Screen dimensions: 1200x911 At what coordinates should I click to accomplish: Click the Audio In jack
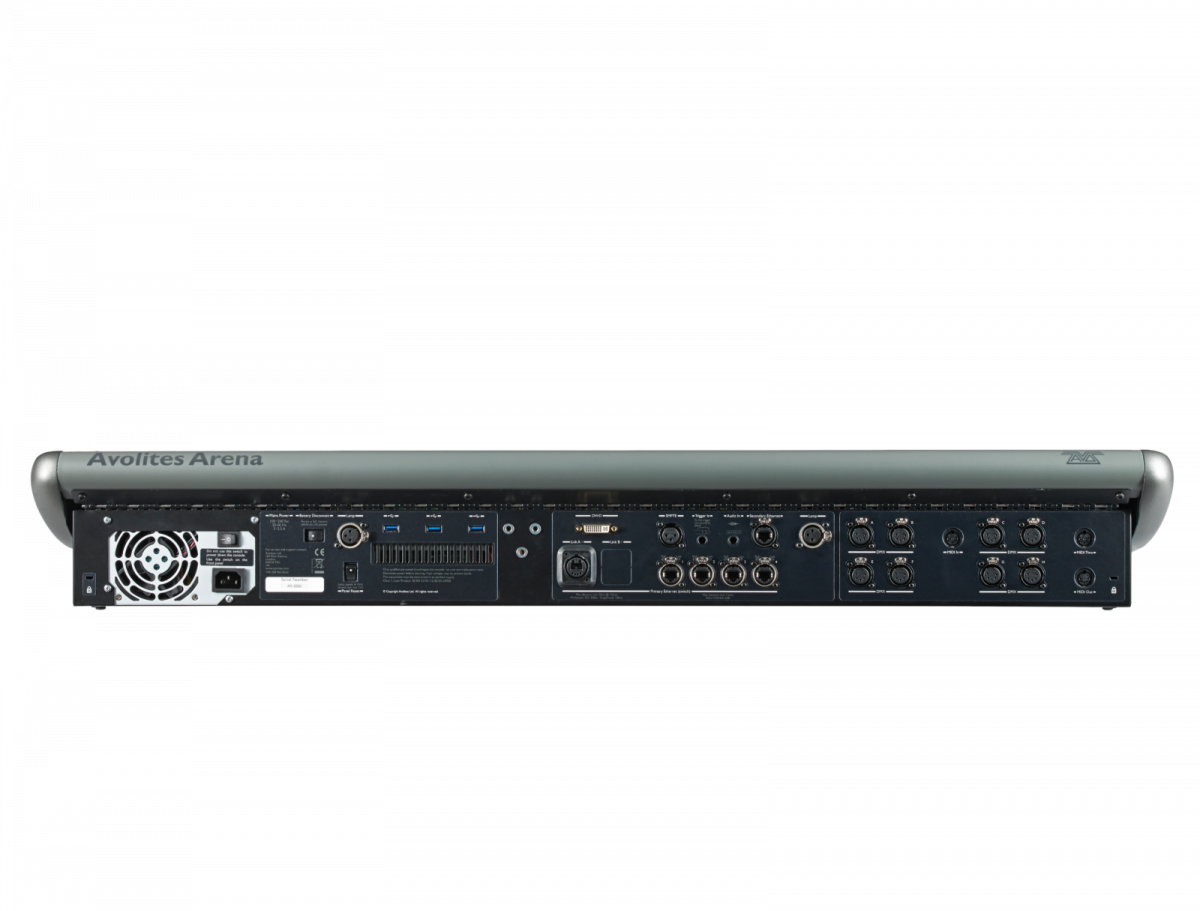pyautogui.click(x=732, y=540)
